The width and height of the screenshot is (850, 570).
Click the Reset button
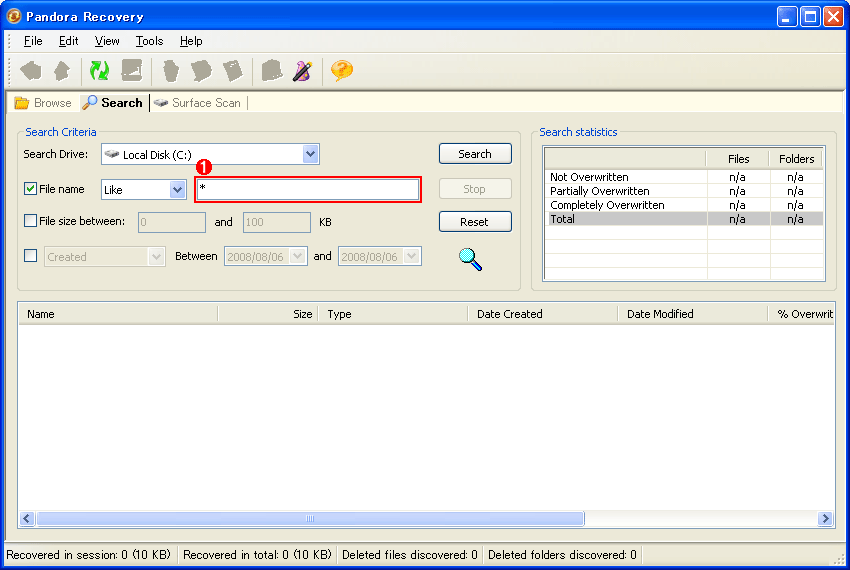pyautogui.click(x=475, y=221)
